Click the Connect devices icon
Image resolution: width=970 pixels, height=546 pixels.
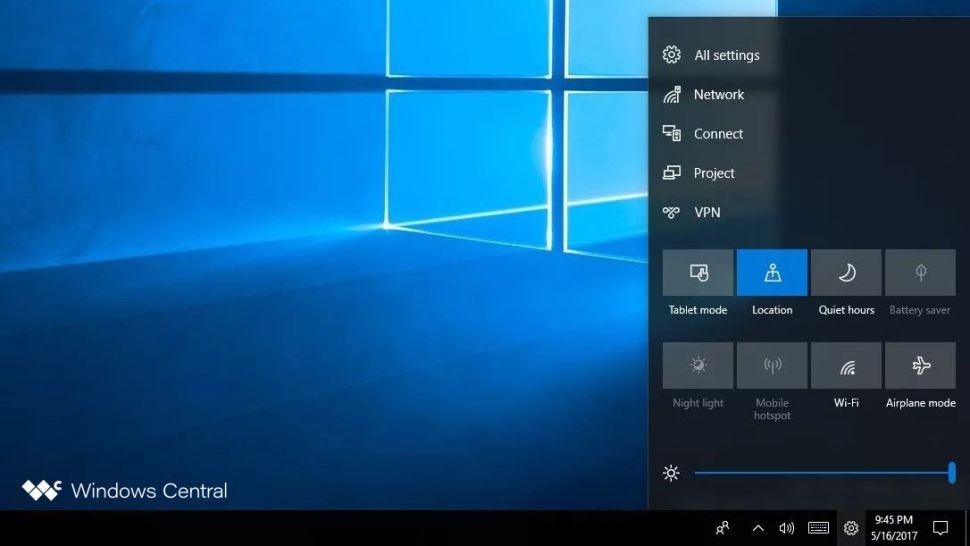(x=672, y=134)
